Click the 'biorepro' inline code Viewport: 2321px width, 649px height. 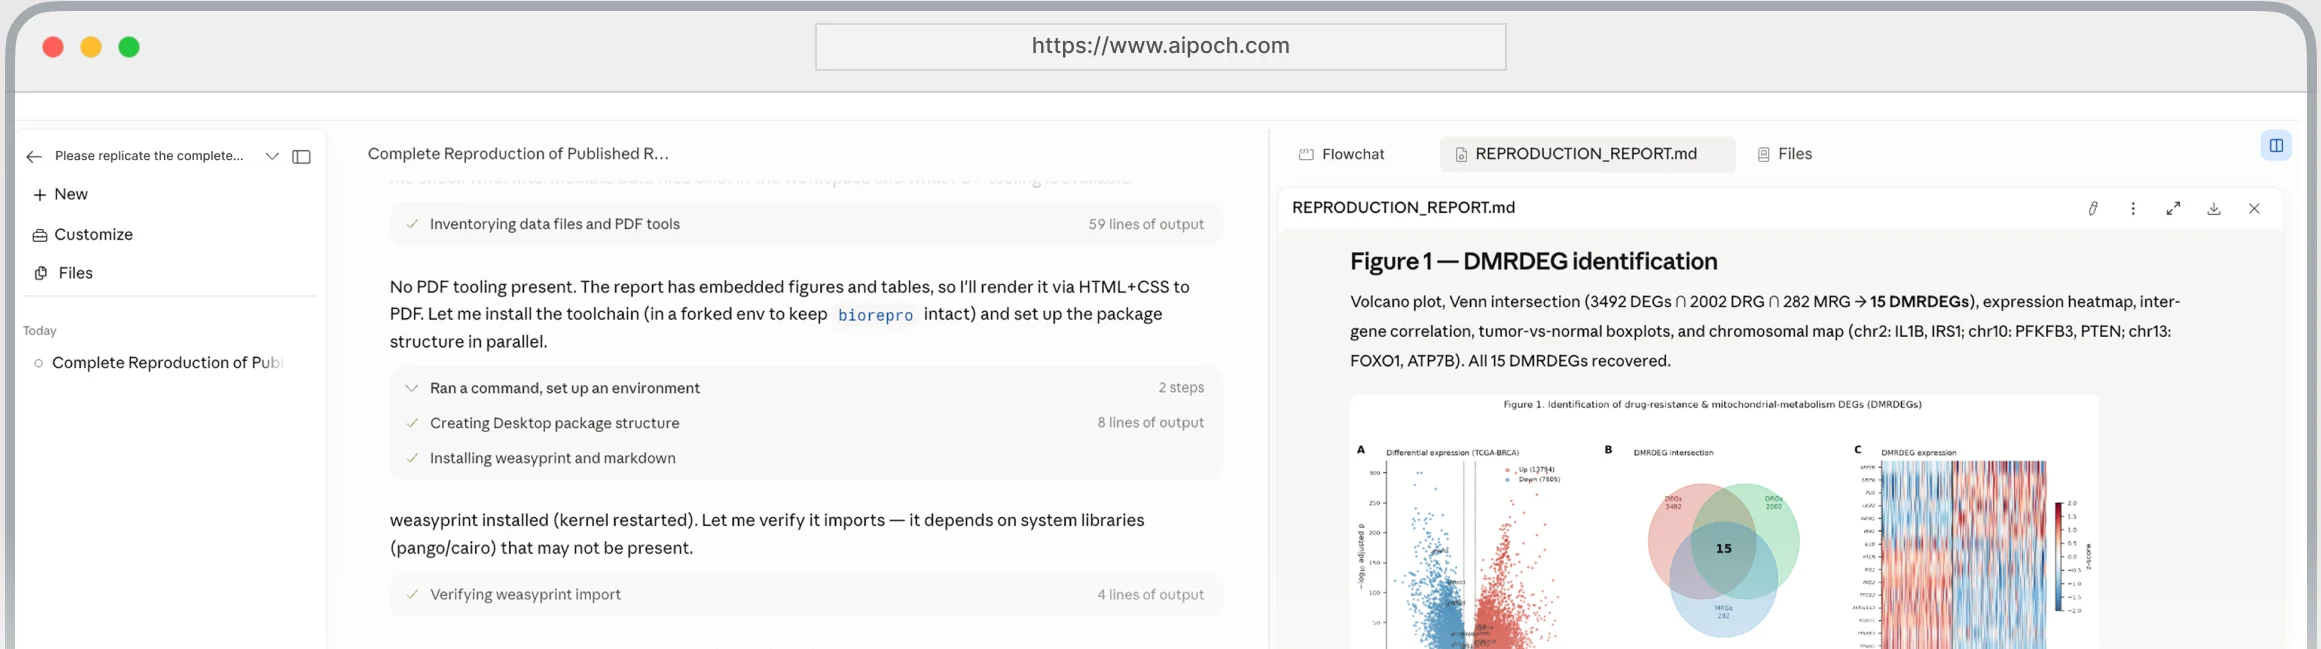[875, 315]
